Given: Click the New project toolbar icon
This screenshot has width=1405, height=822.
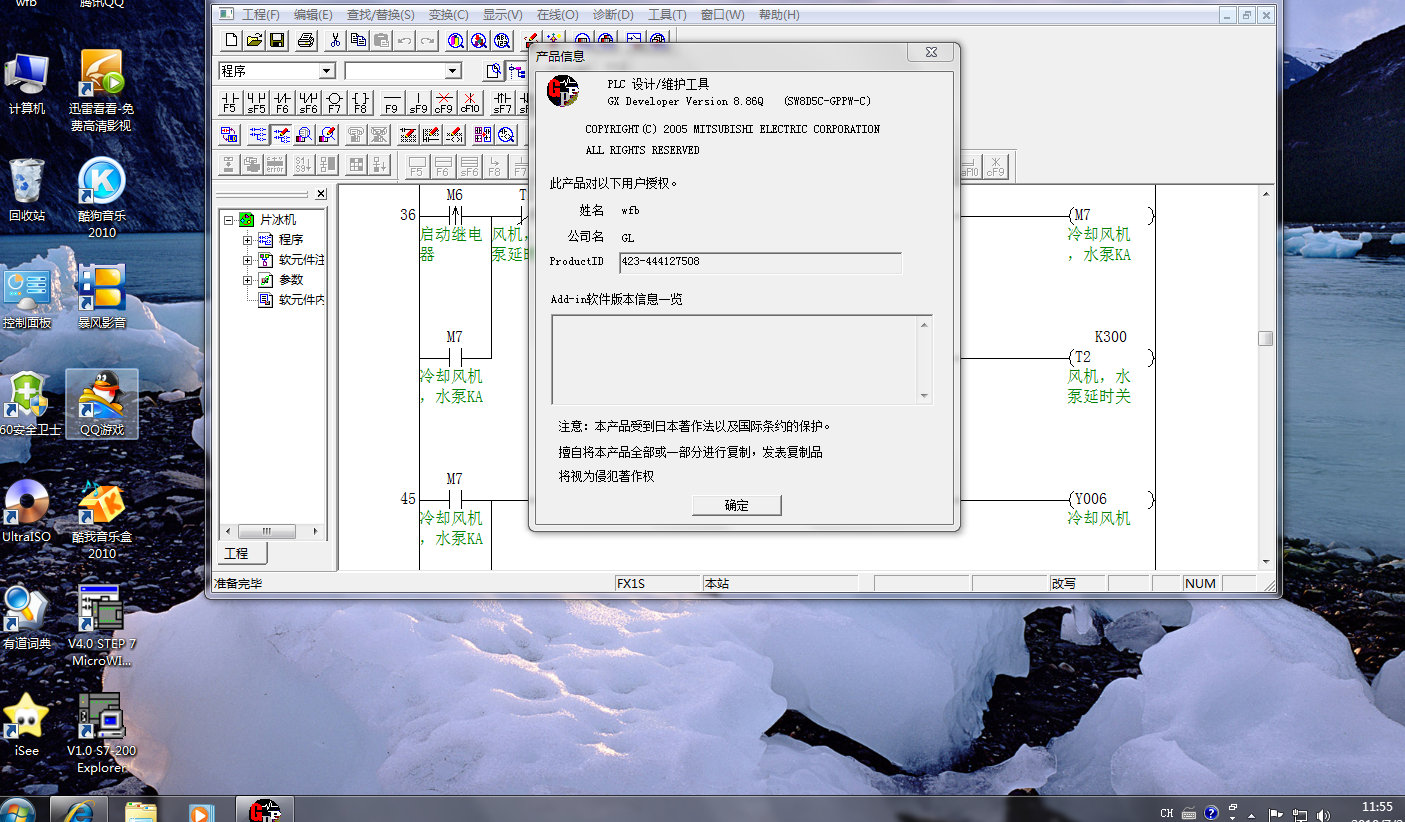Looking at the screenshot, I should (231, 40).
